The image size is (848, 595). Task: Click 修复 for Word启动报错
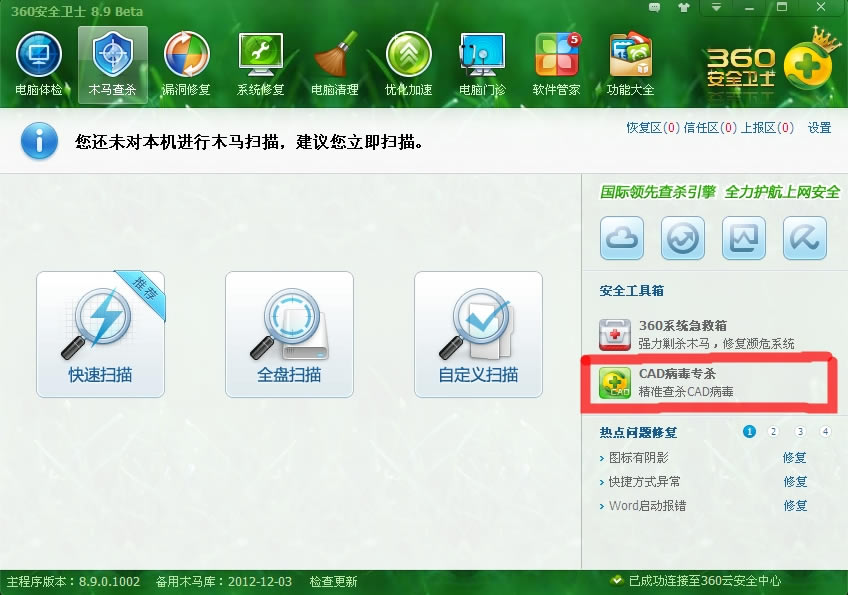(795, 505)
